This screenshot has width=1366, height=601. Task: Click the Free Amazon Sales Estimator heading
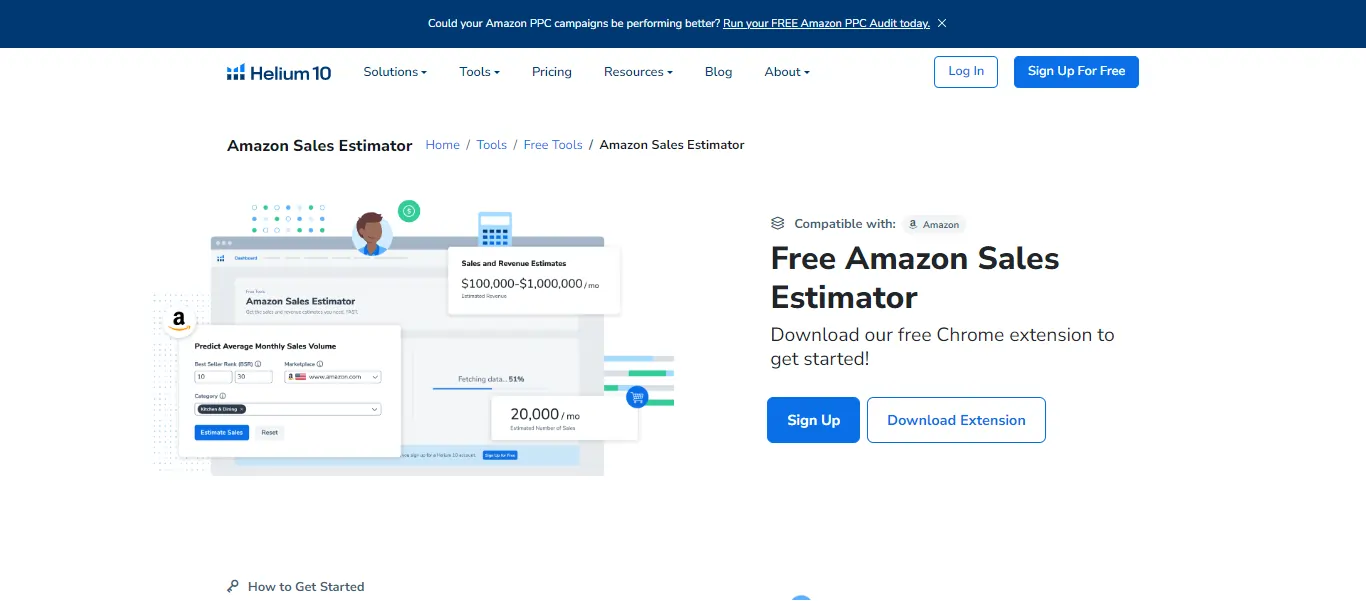click(915, 278)
